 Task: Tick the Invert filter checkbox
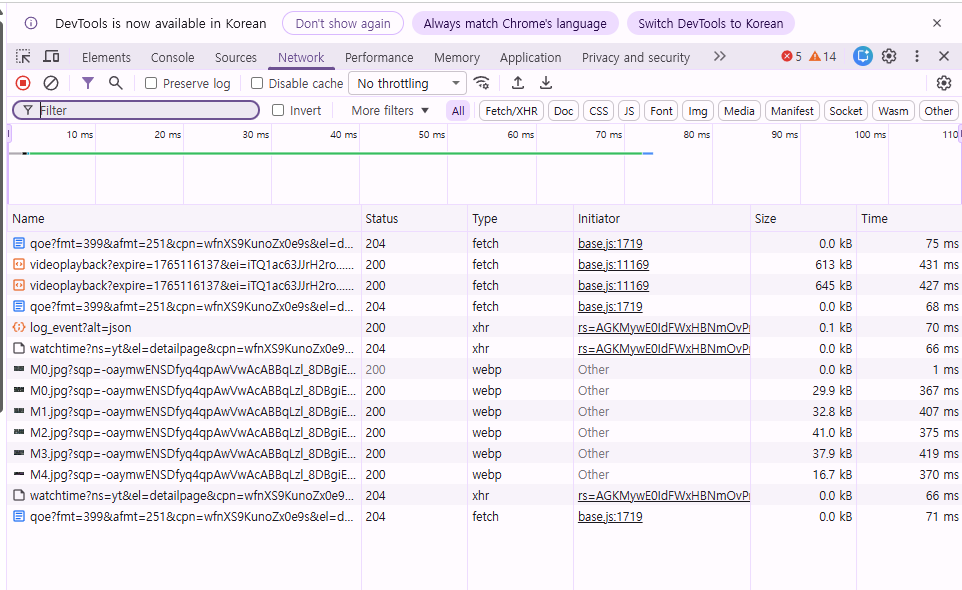pyautogui.click(x=278, y=110)
